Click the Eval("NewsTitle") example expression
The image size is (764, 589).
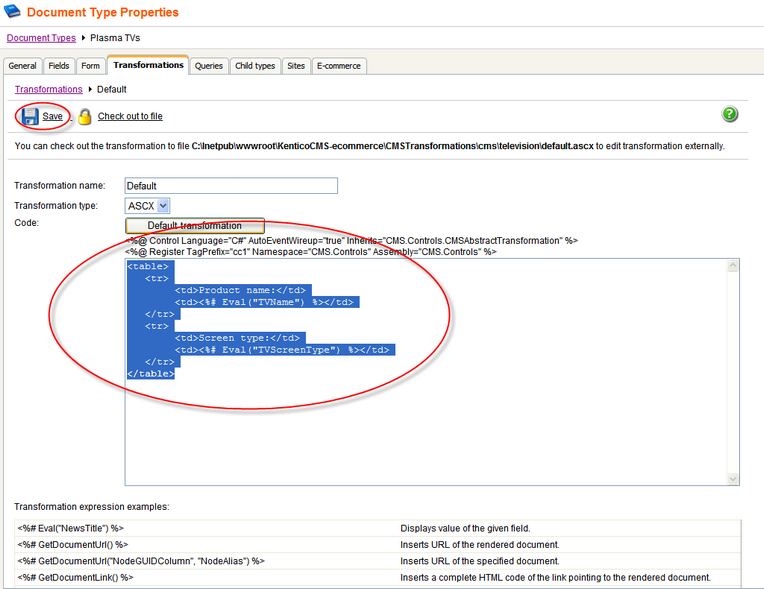pyautogui.click(x=71, y=528)
